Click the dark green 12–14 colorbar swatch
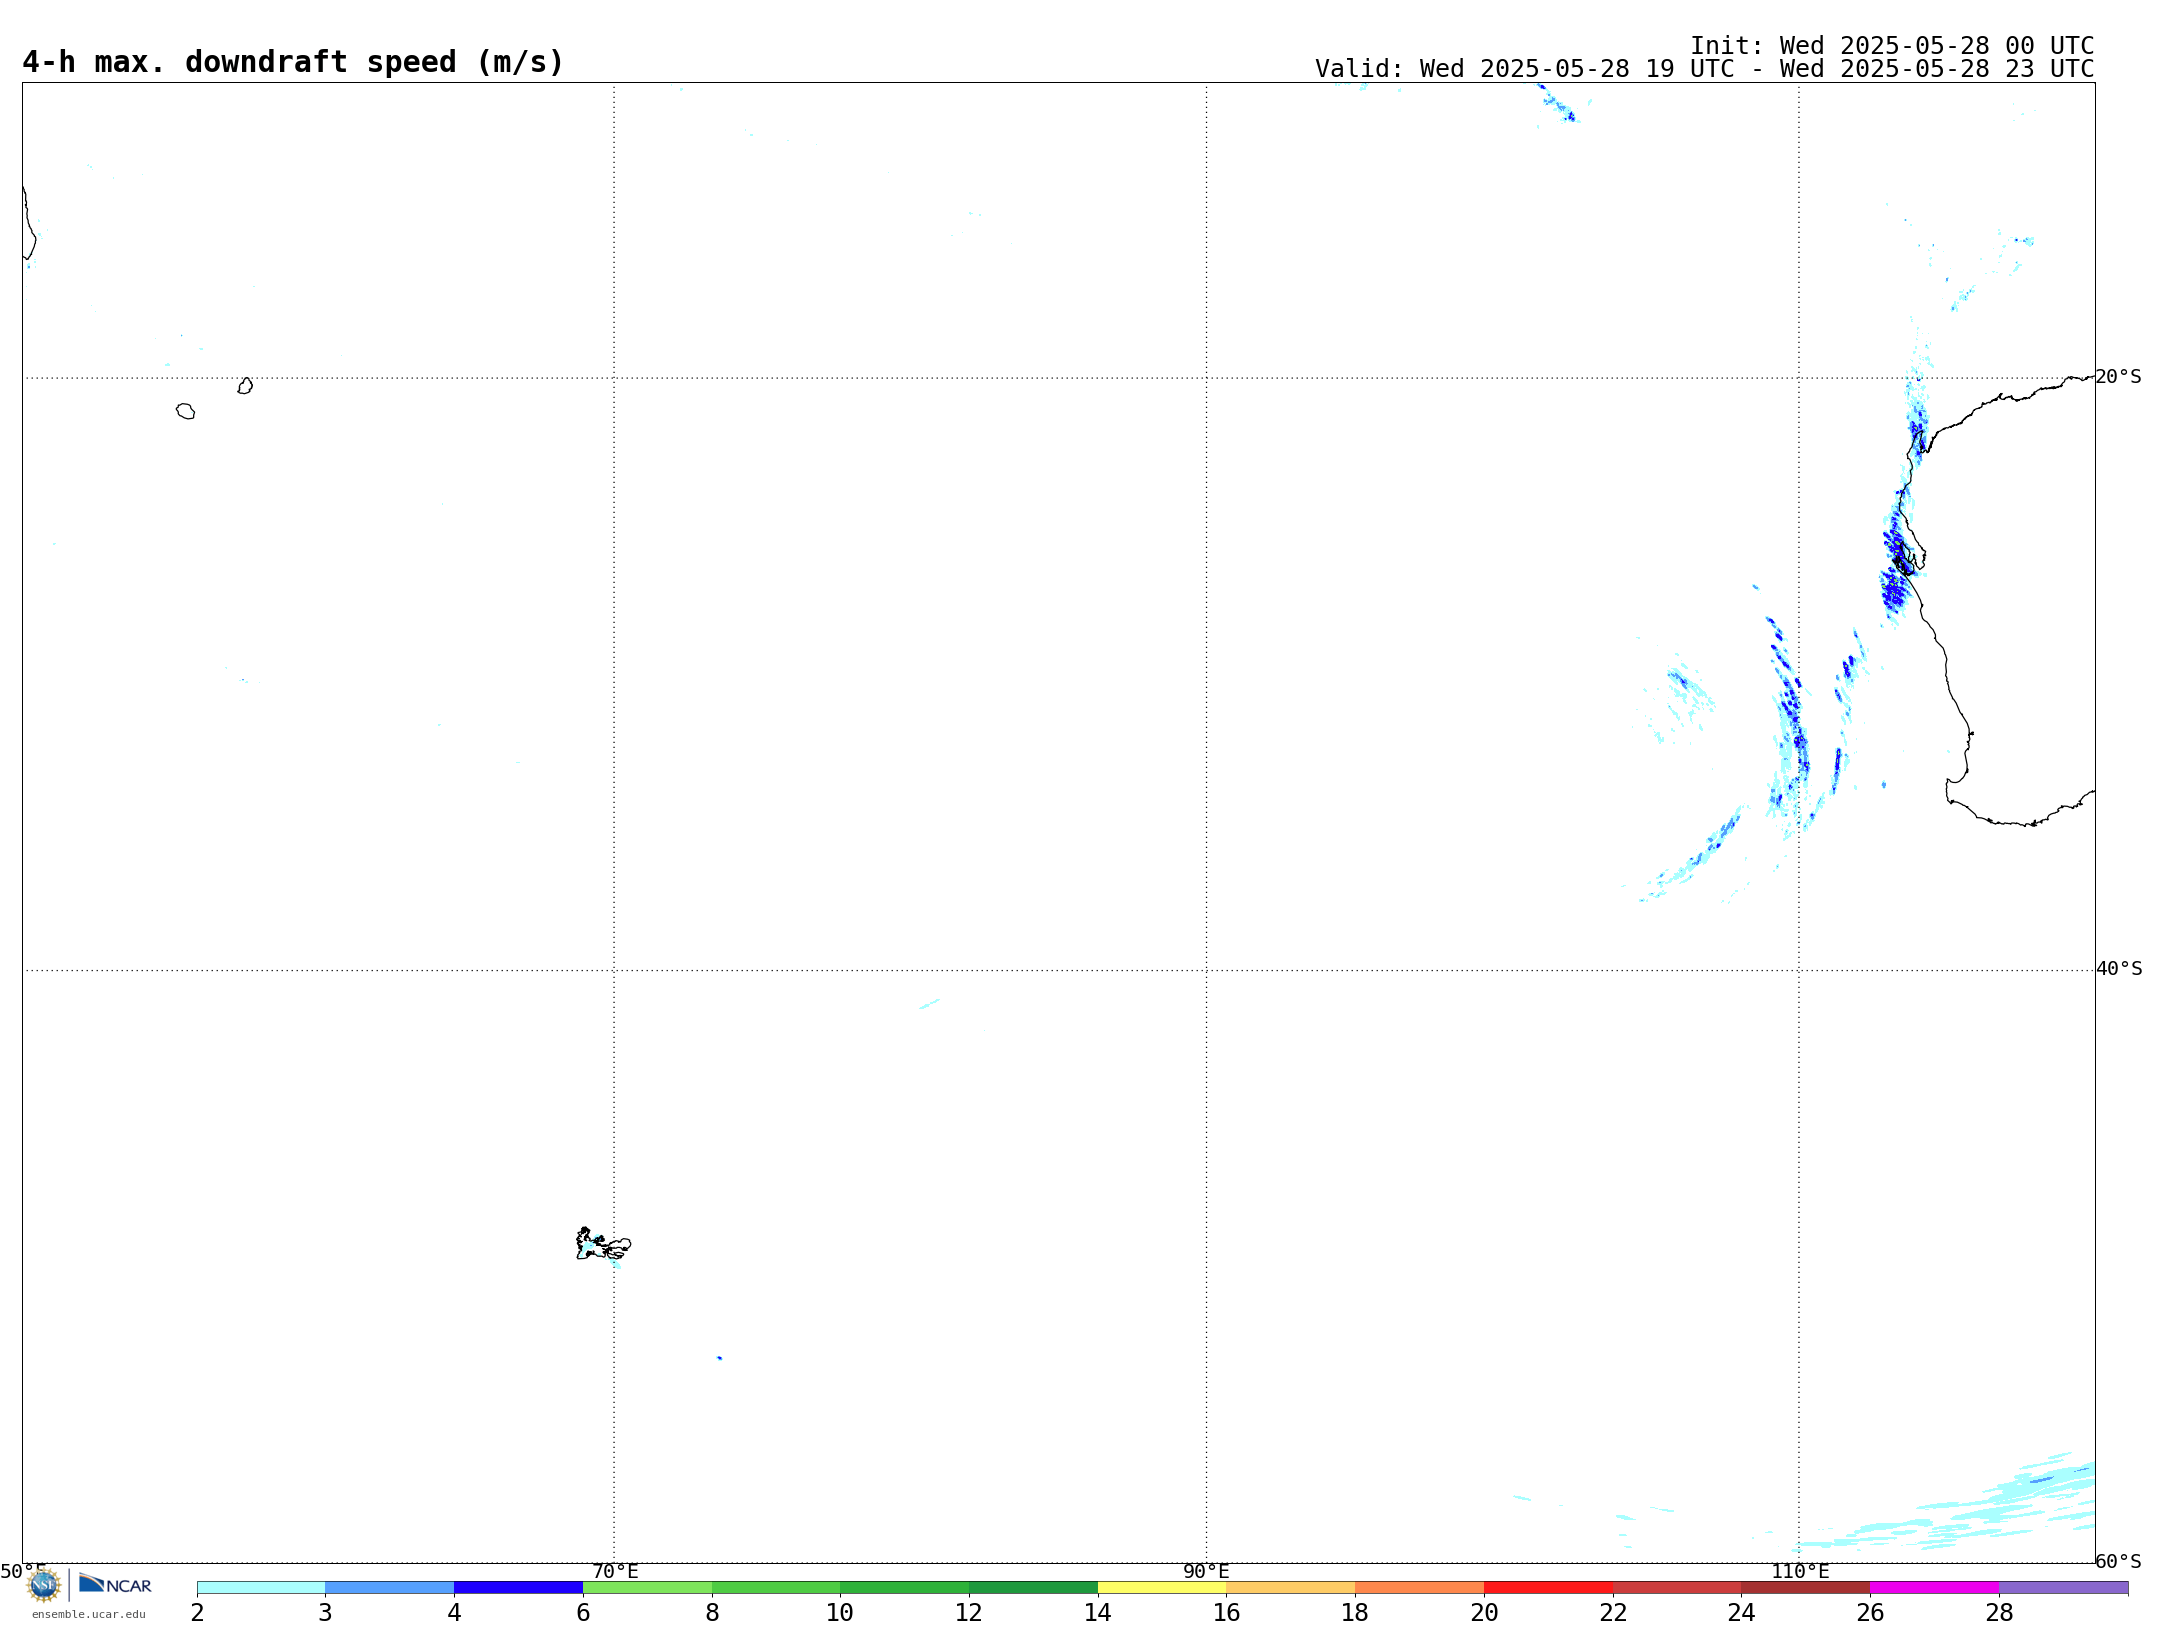Screen dimensions: 2160x1626 coord(1033,1587)
